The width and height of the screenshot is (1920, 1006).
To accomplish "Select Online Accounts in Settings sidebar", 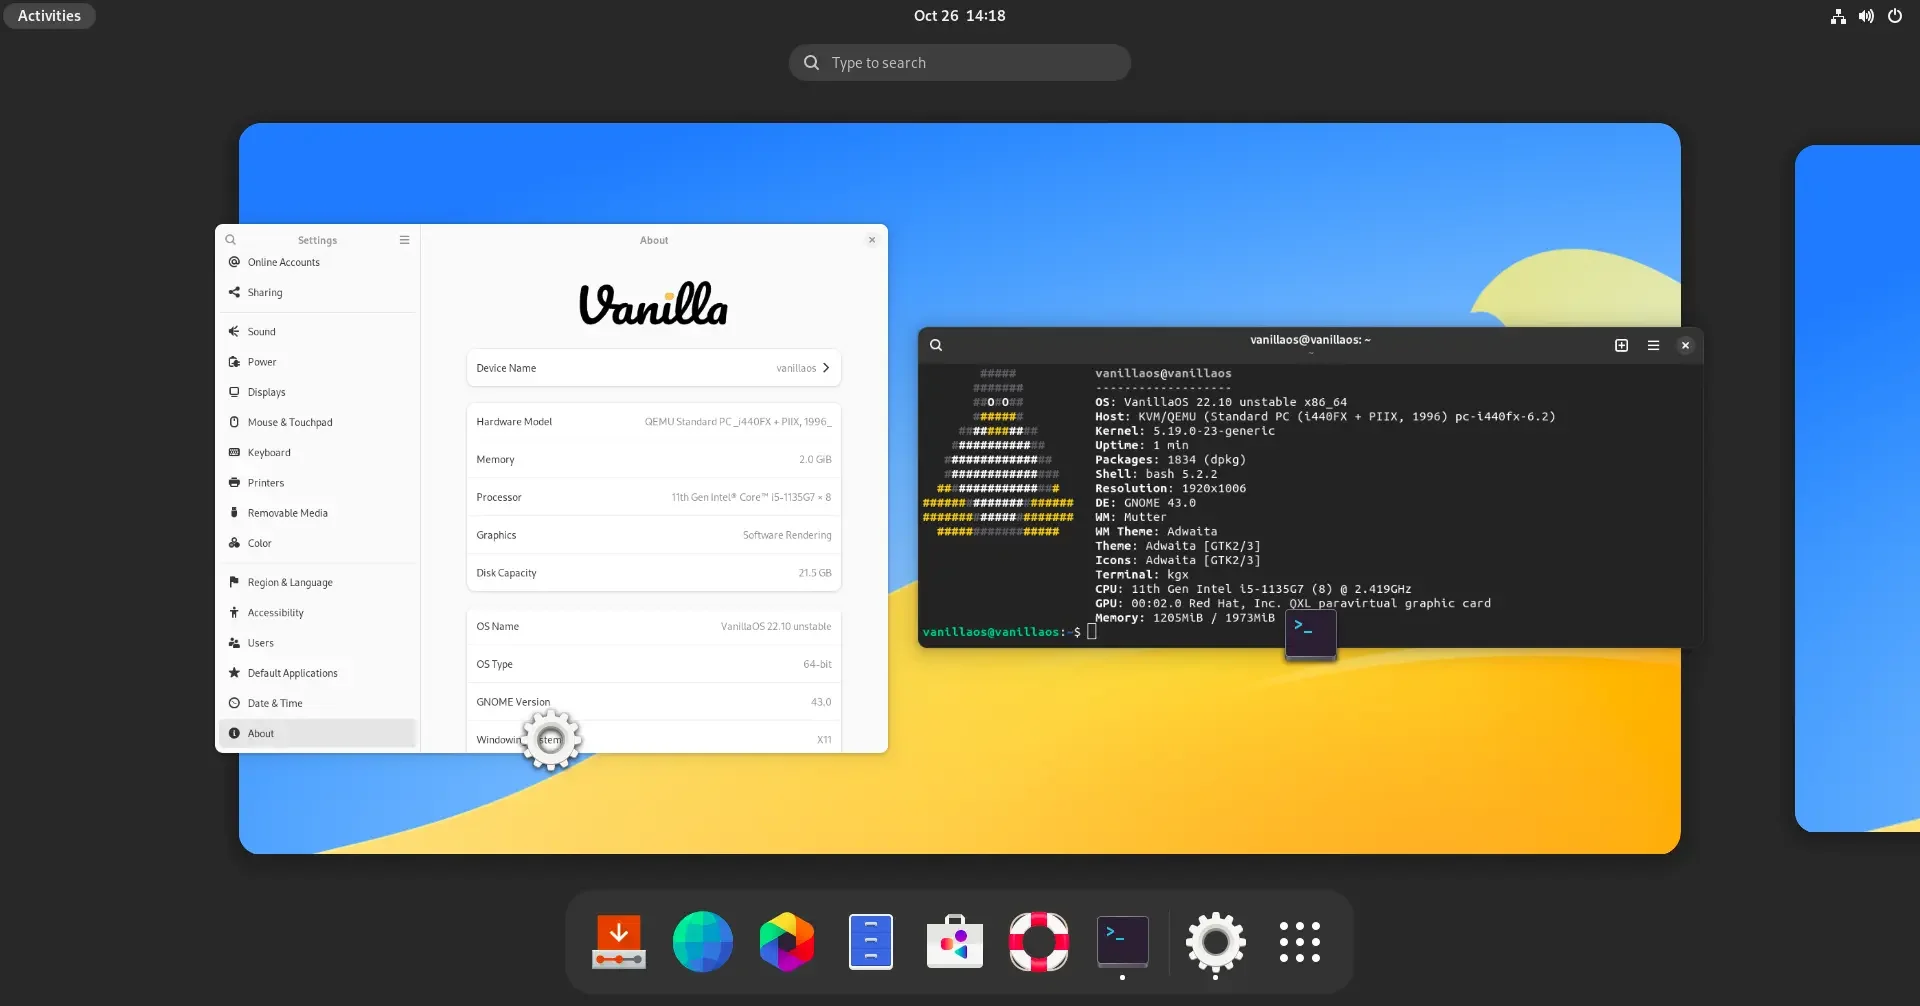I will click(x=318, y=262).
